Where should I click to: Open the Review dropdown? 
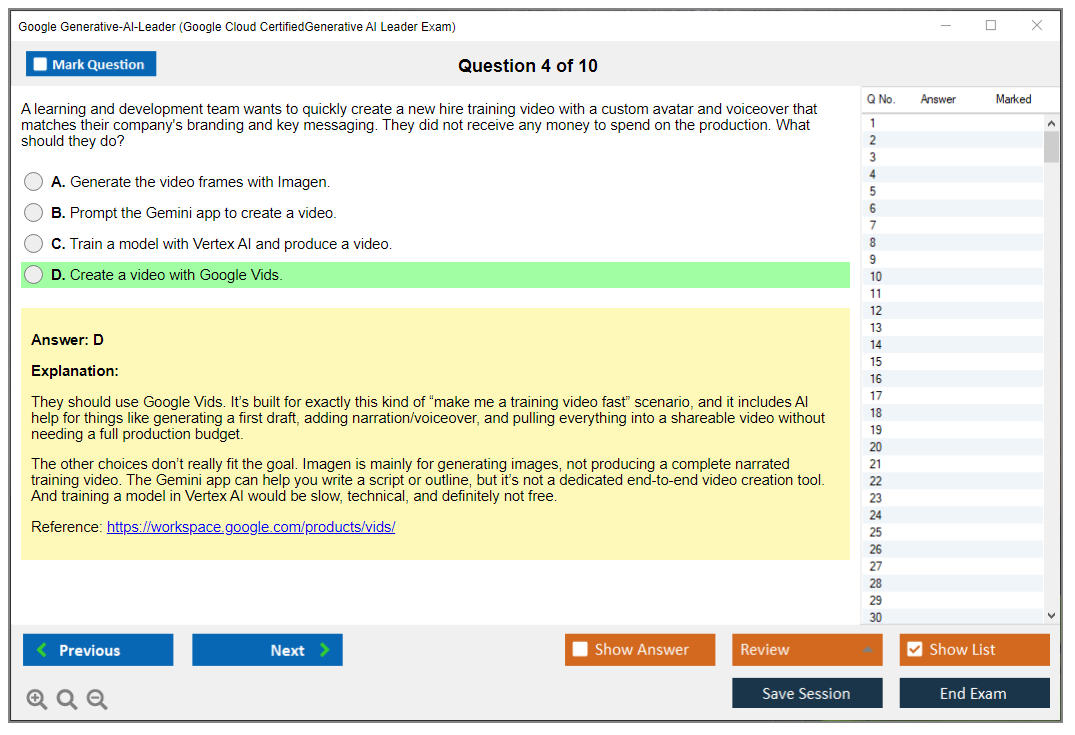(807, 649)
